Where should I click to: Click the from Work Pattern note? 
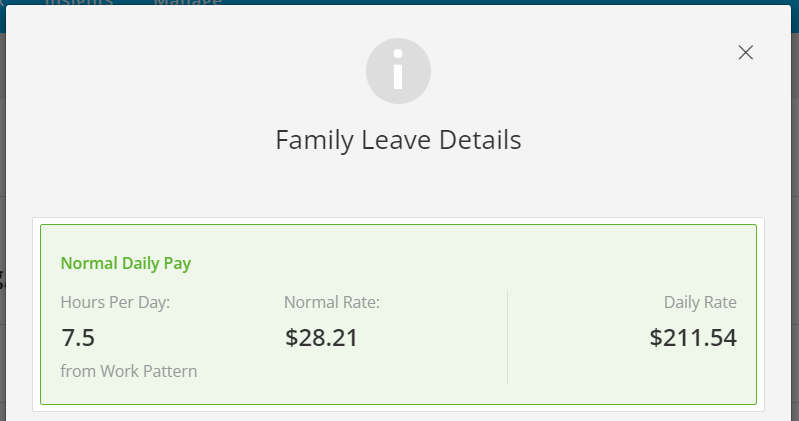pyautogui.click(x=129, y=371)
